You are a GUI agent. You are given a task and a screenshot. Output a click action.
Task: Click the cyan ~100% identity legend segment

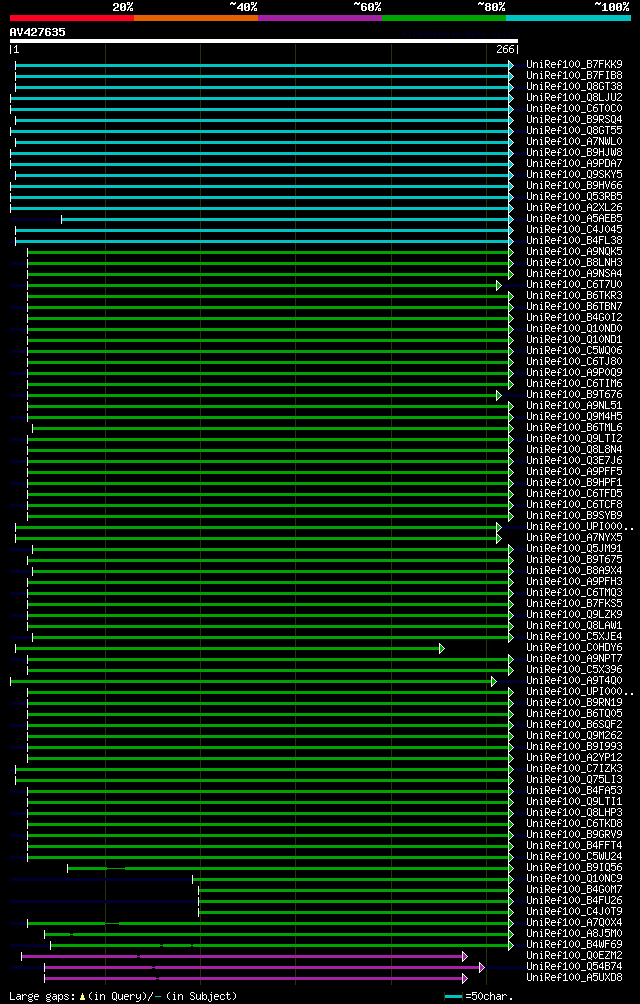tap(568, 18)
